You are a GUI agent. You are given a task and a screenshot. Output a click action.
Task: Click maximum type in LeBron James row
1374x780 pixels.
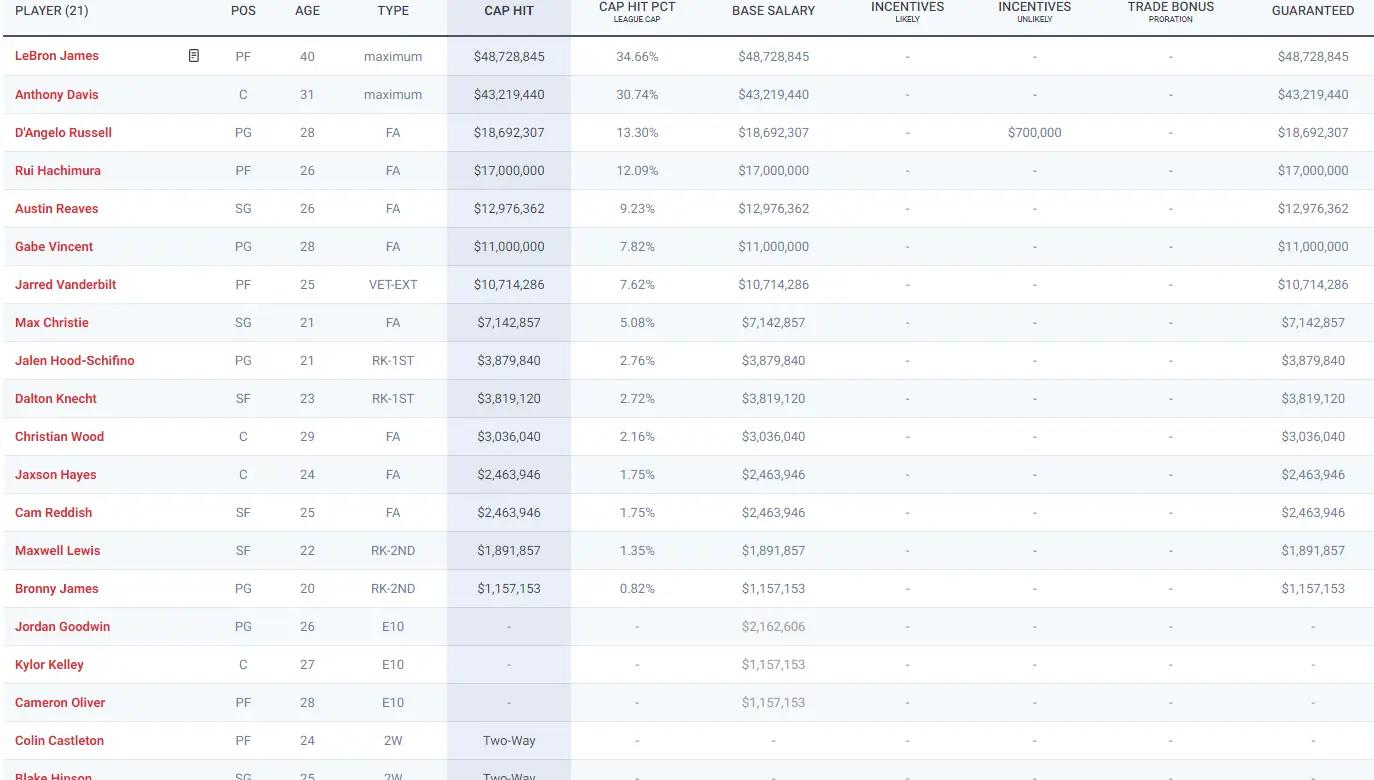(x=393, y=56)
